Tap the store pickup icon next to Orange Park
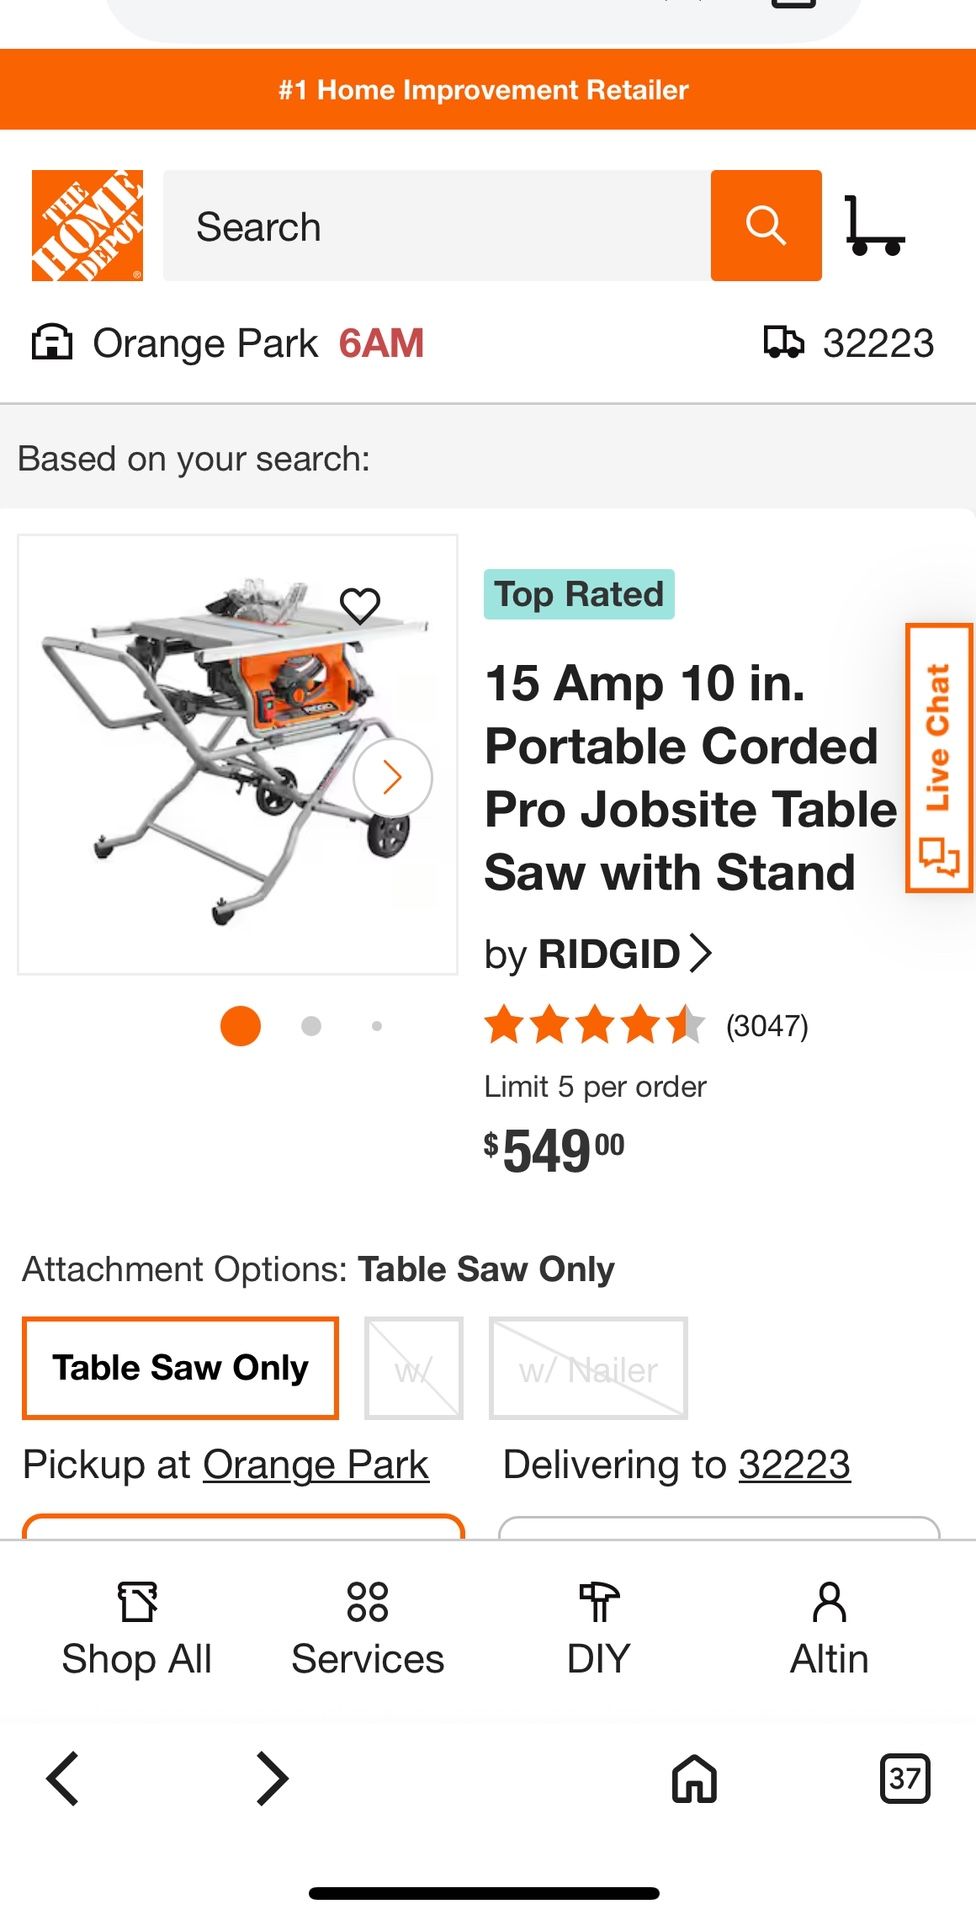 (x=55, y=342)
